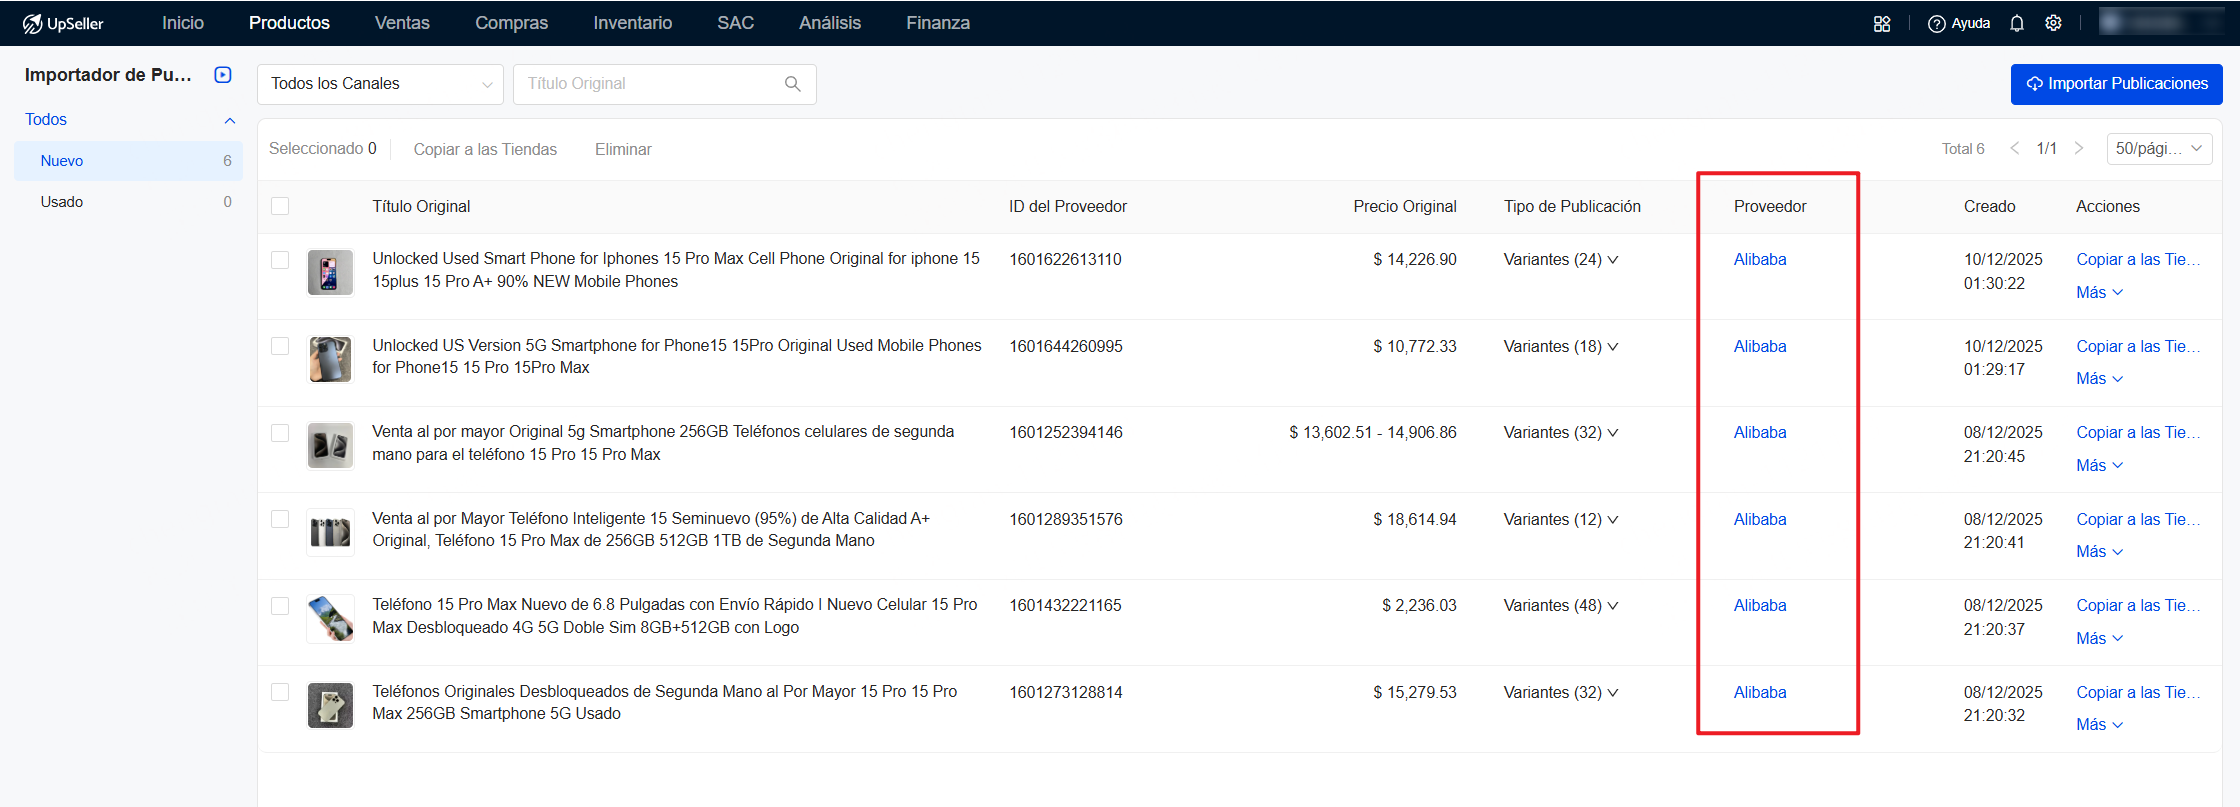Select the 1601622613110 product checkbox
The width and height of the screenshot is (2240, 807).
click(280, 260)
